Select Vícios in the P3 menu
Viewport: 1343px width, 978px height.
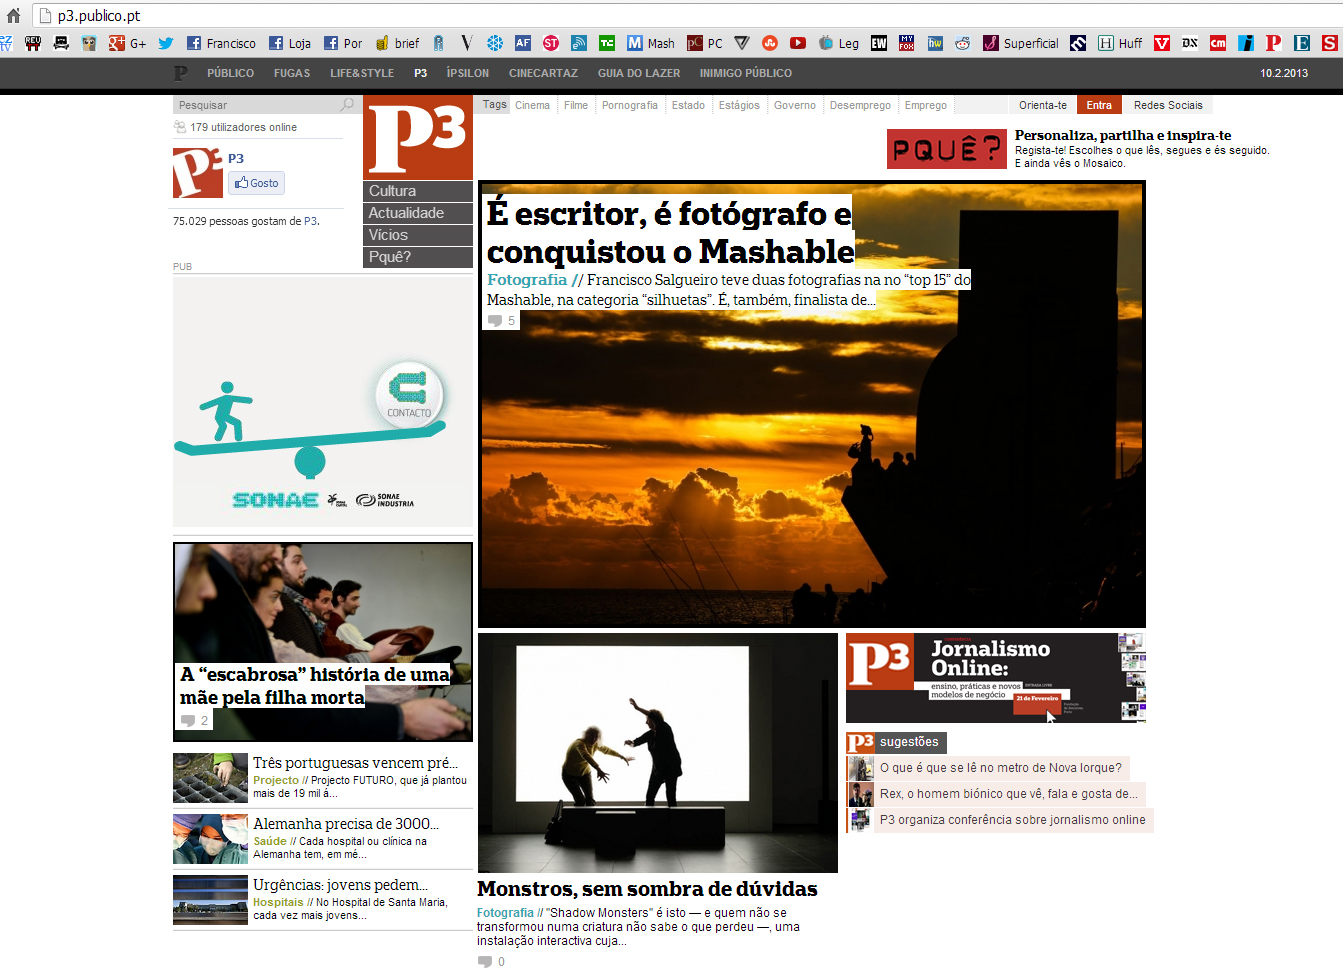(417, 235)
